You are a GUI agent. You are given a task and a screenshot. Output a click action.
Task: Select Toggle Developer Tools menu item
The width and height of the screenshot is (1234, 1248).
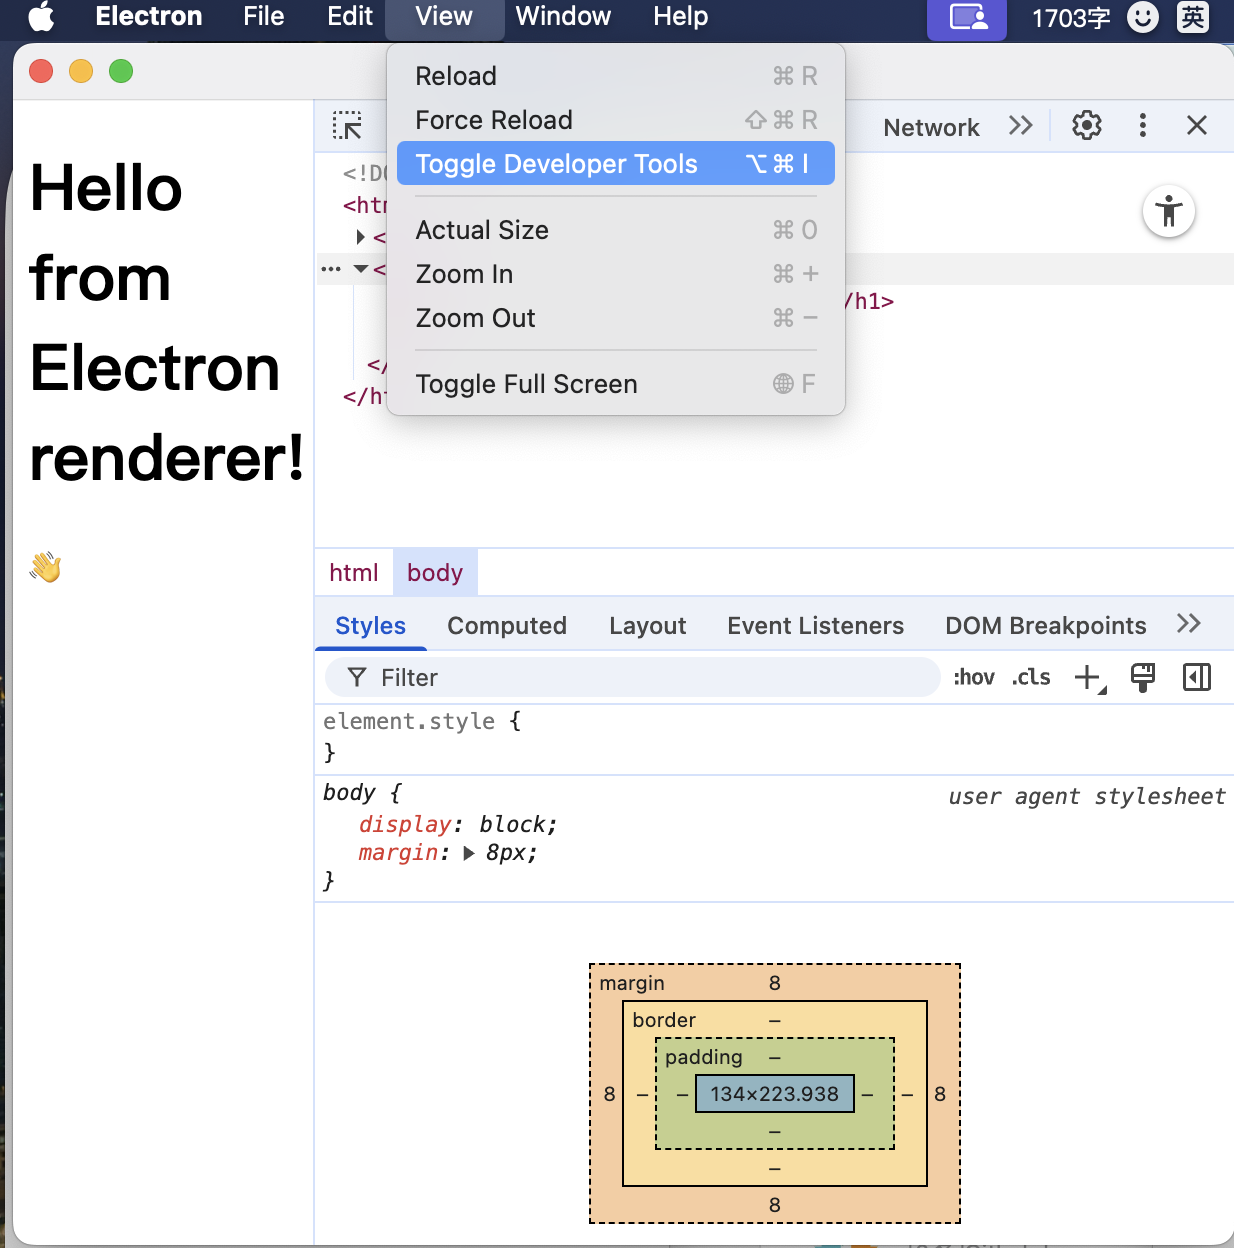click(616, 164)
